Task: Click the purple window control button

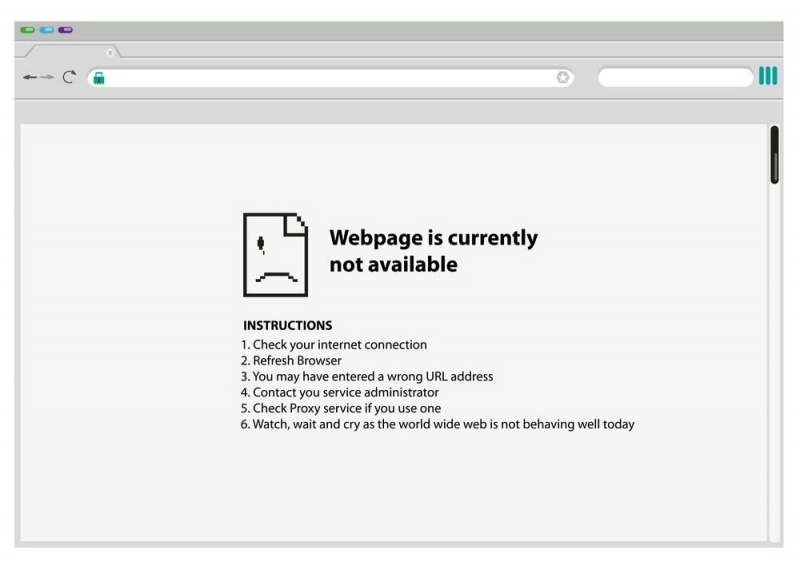Action: point(65,30)
